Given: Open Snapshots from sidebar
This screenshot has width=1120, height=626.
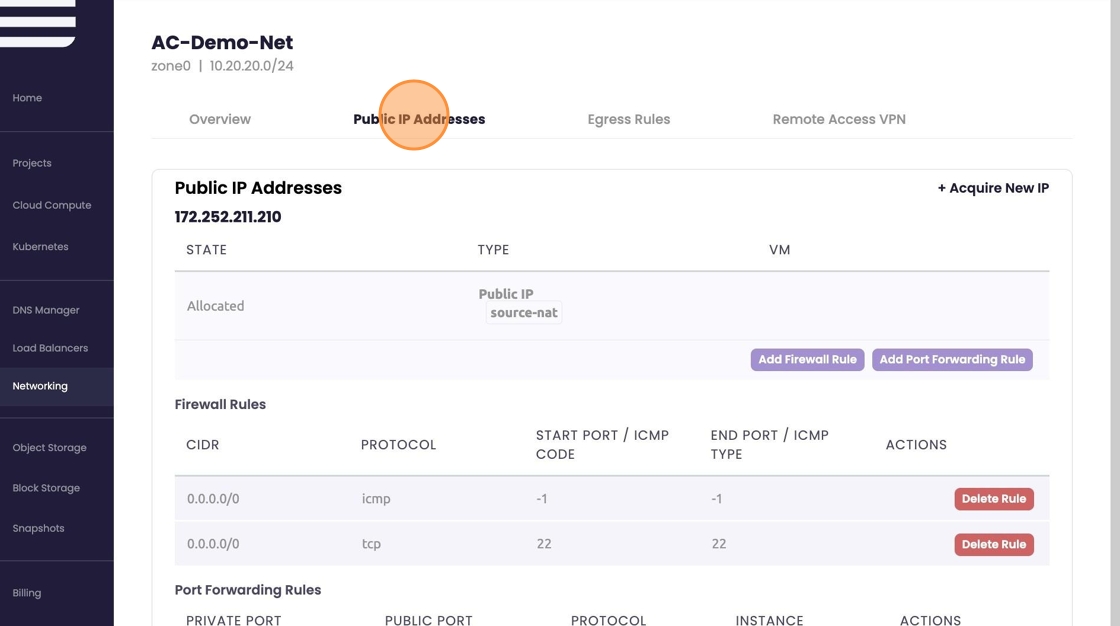Looking at the screenshot, I should coord(38,528).
